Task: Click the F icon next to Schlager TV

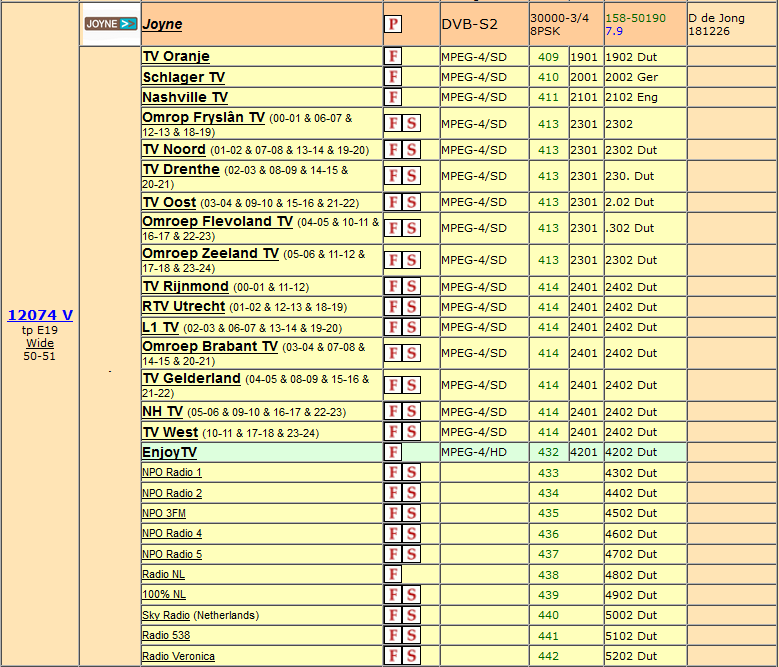Action: pos(393,76)
